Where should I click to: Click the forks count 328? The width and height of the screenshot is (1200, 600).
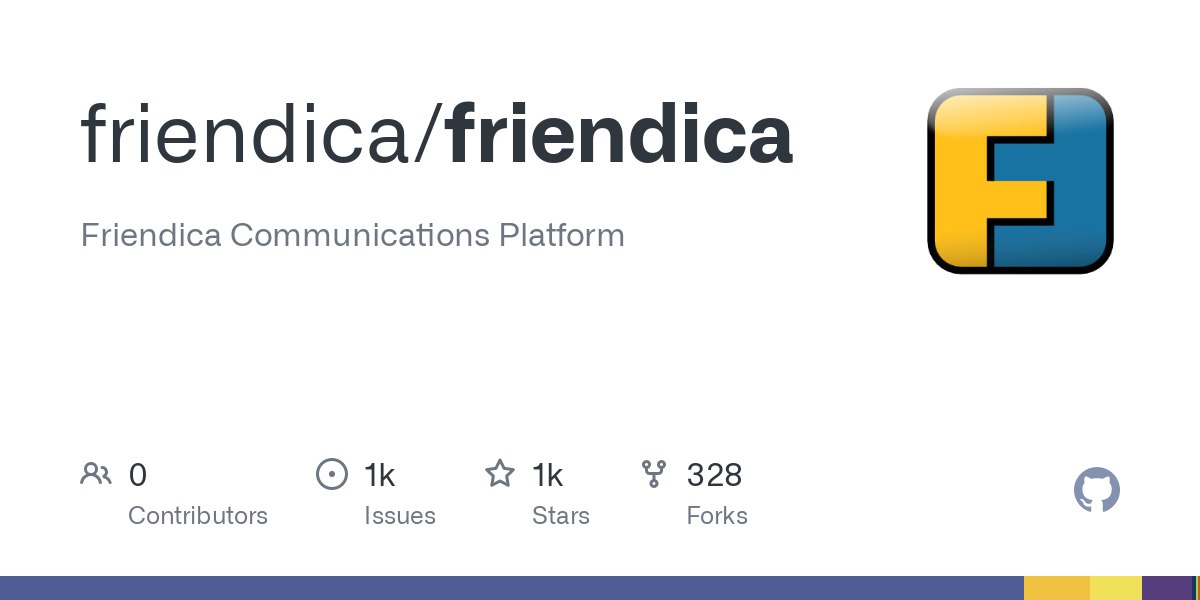pos(714,475)
